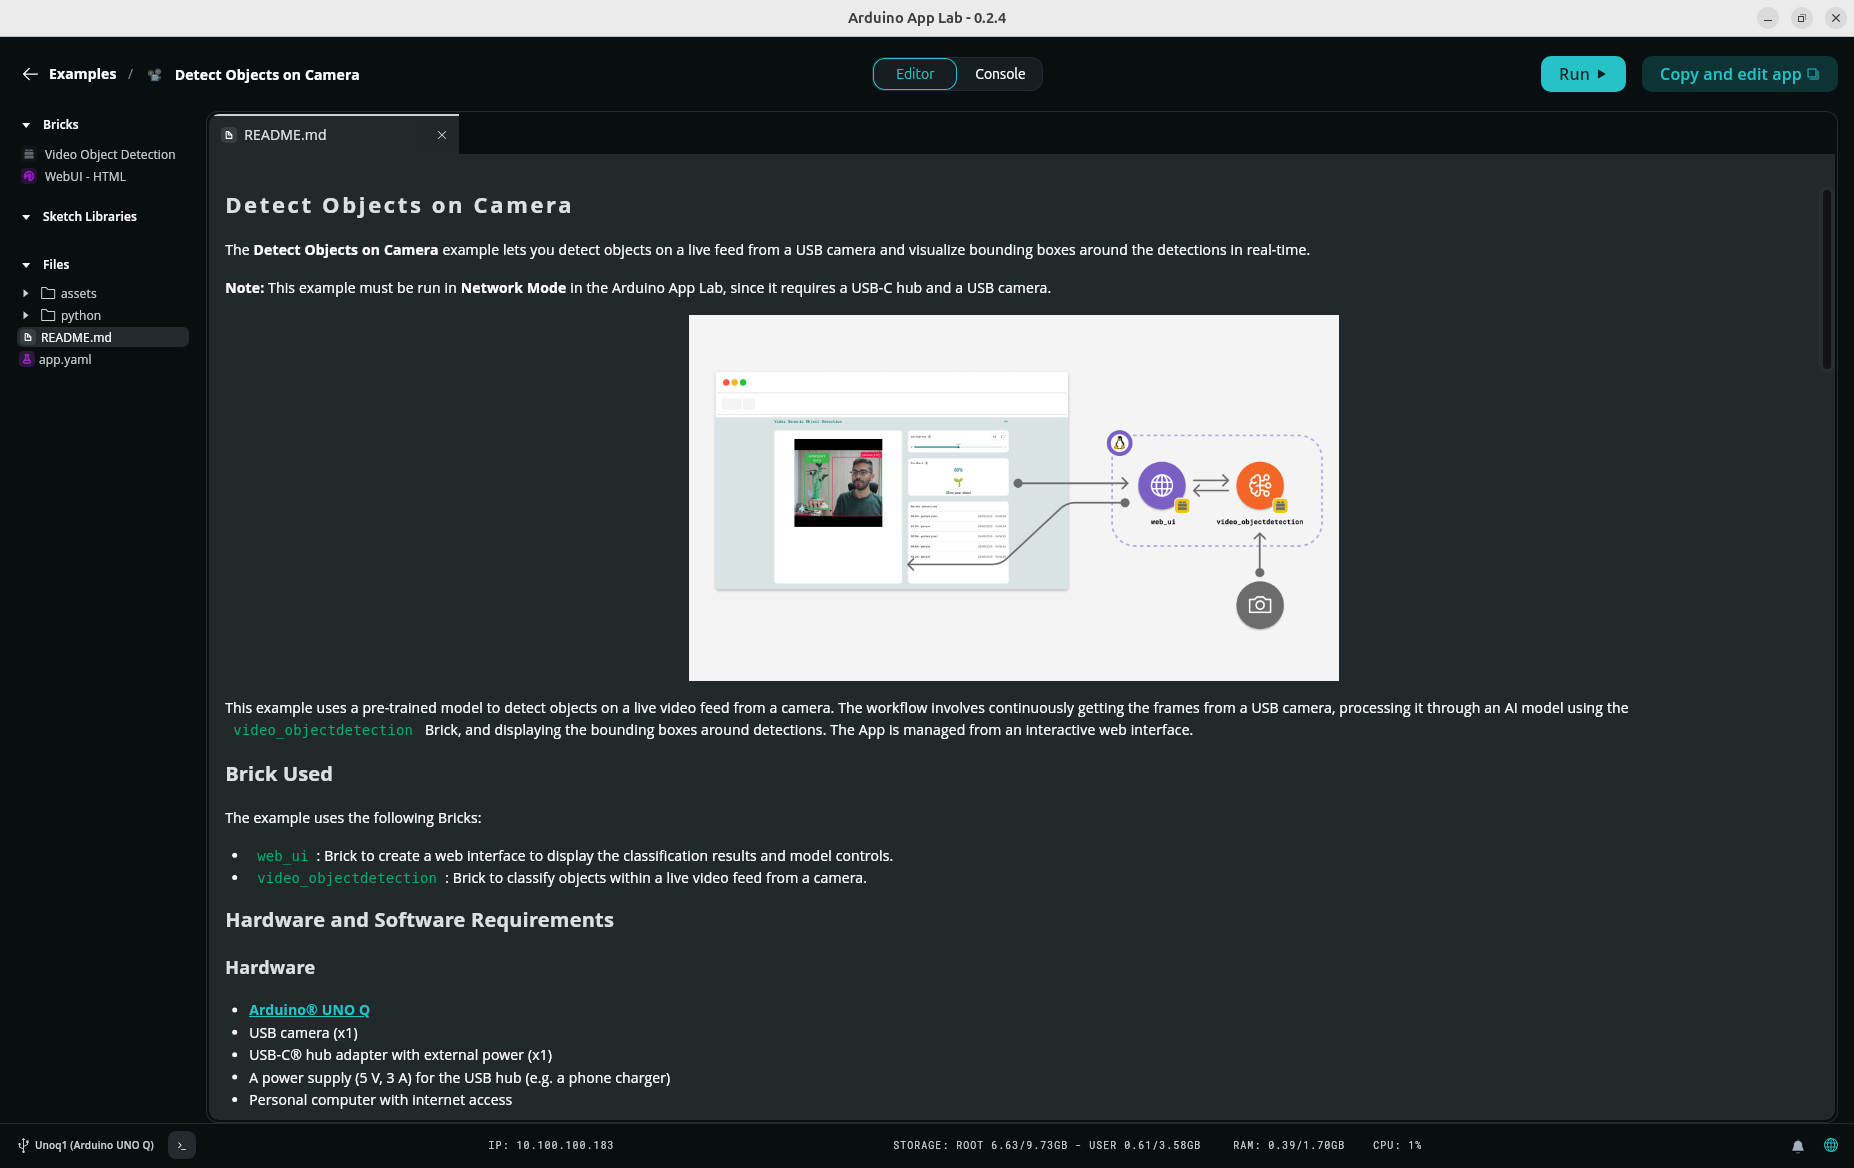The height and width of the screenshot is (1168, 1854).
Task: Switch to the Console view
Action: click(x=1000, y=74)
